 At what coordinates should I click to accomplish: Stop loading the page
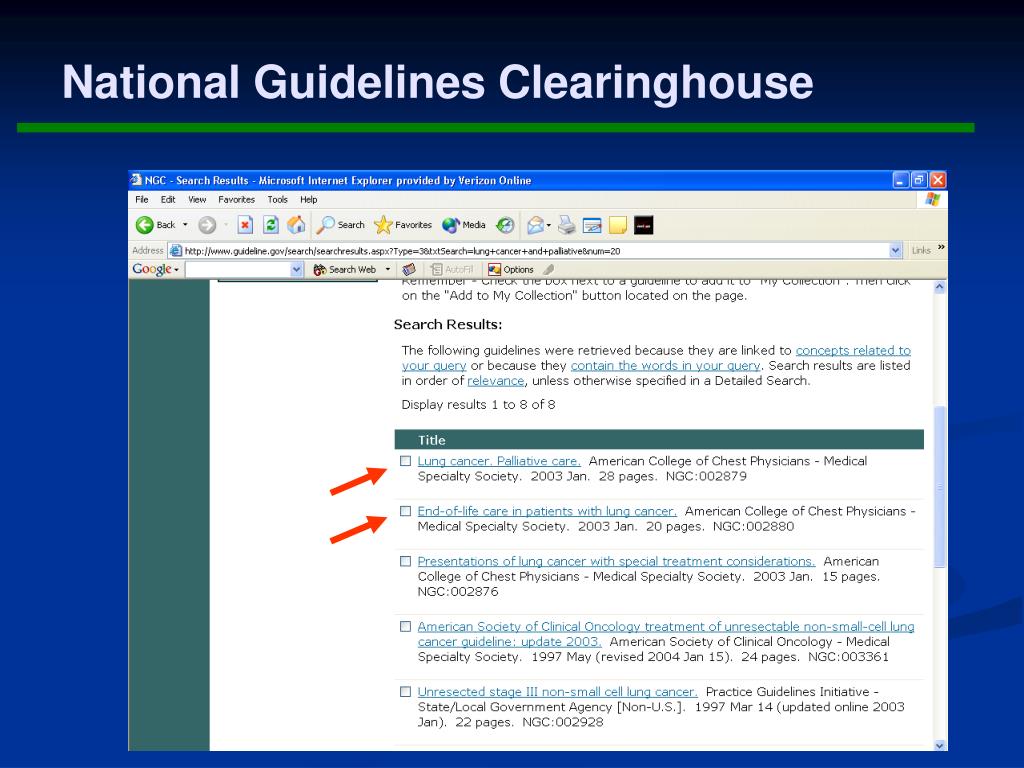click(245, 225)
